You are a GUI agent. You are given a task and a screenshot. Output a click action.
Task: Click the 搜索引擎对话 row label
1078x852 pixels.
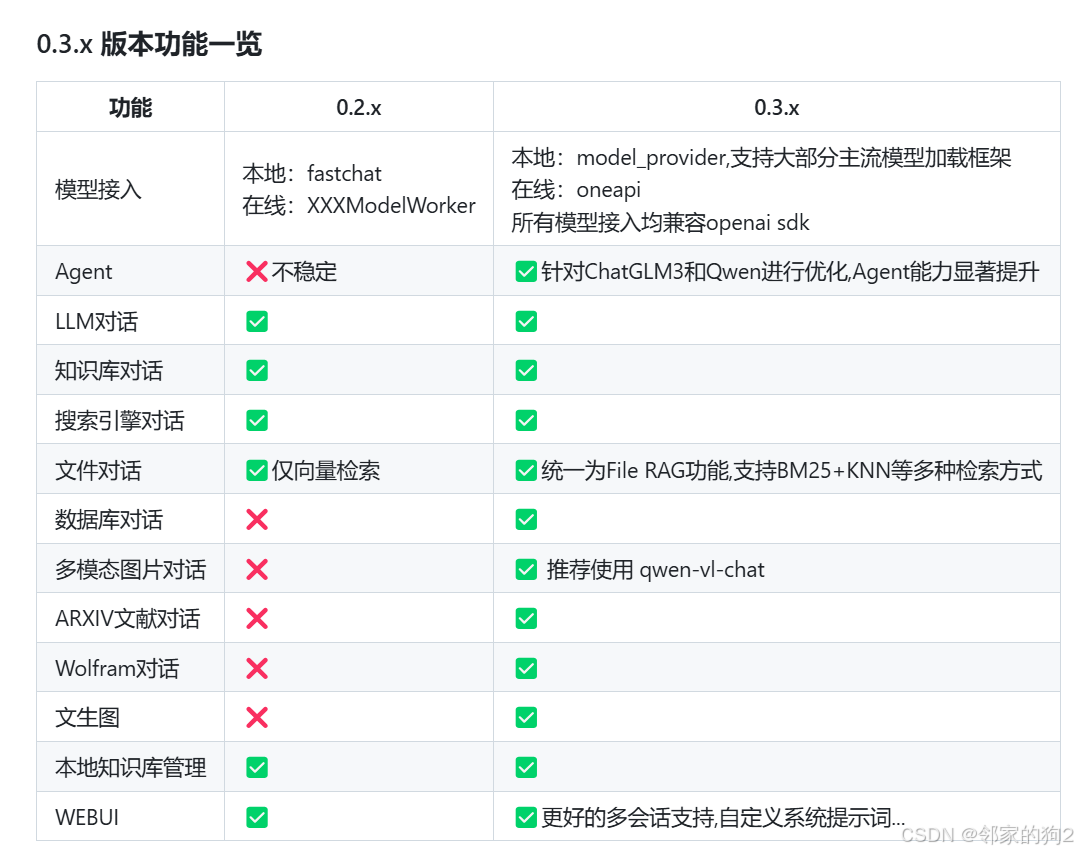pyautogui.click(x=120, y=420)
